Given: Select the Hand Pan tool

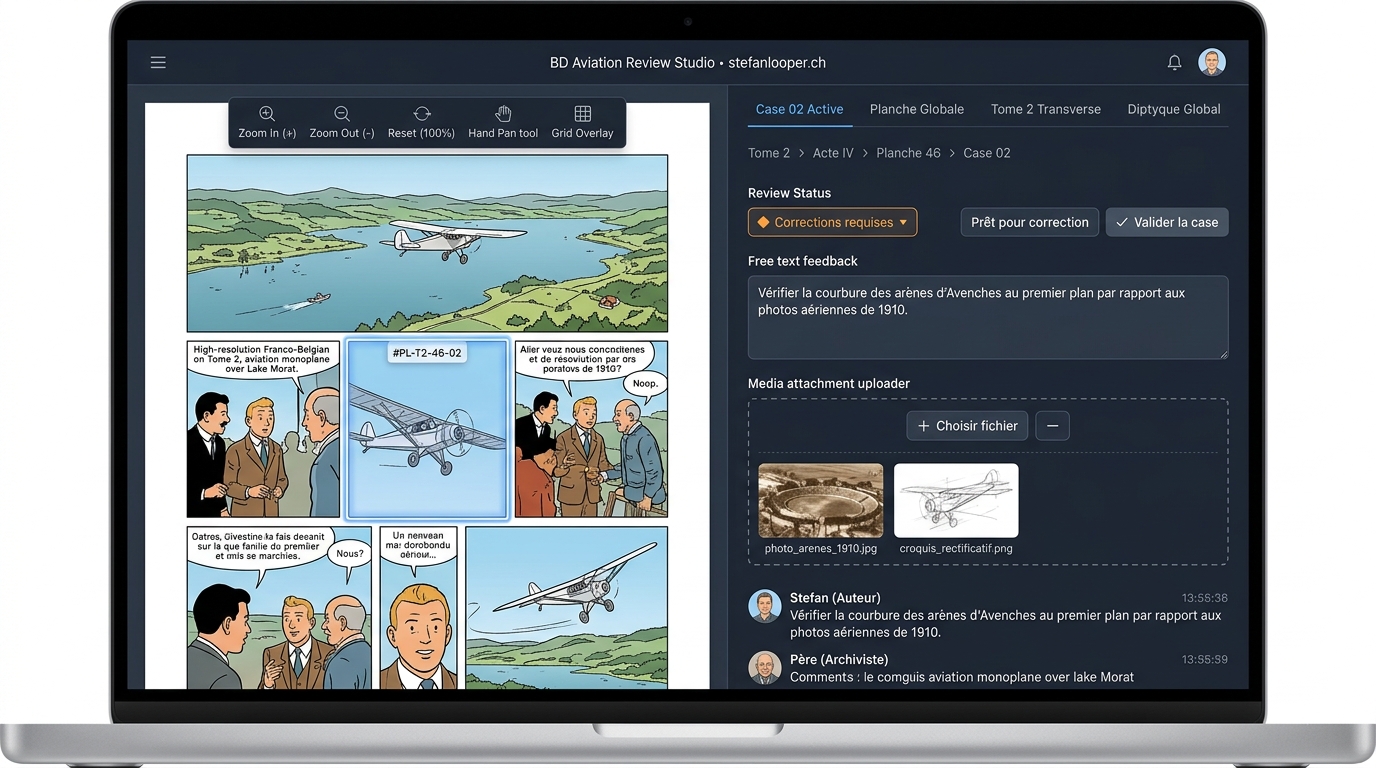Looking at the screenshot, I should [503, 122].
